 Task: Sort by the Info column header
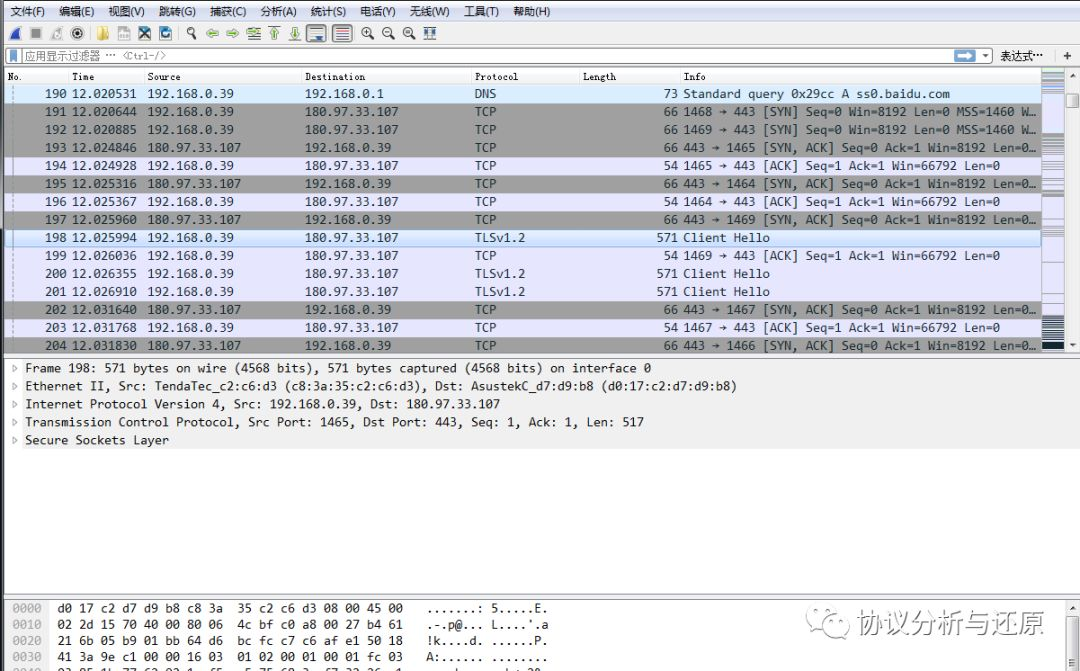pyautogui.click(x=860, y=76)
